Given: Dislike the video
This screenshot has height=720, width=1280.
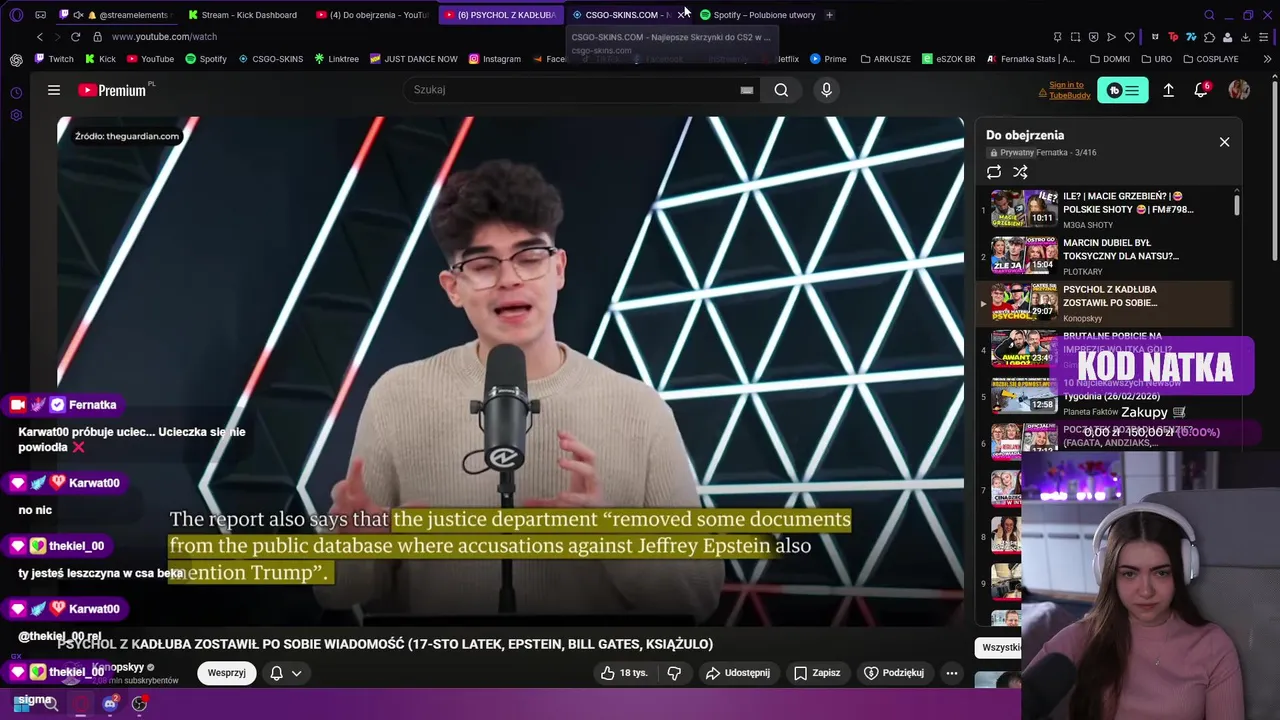Looking at the screenshot, I should 674,673.
